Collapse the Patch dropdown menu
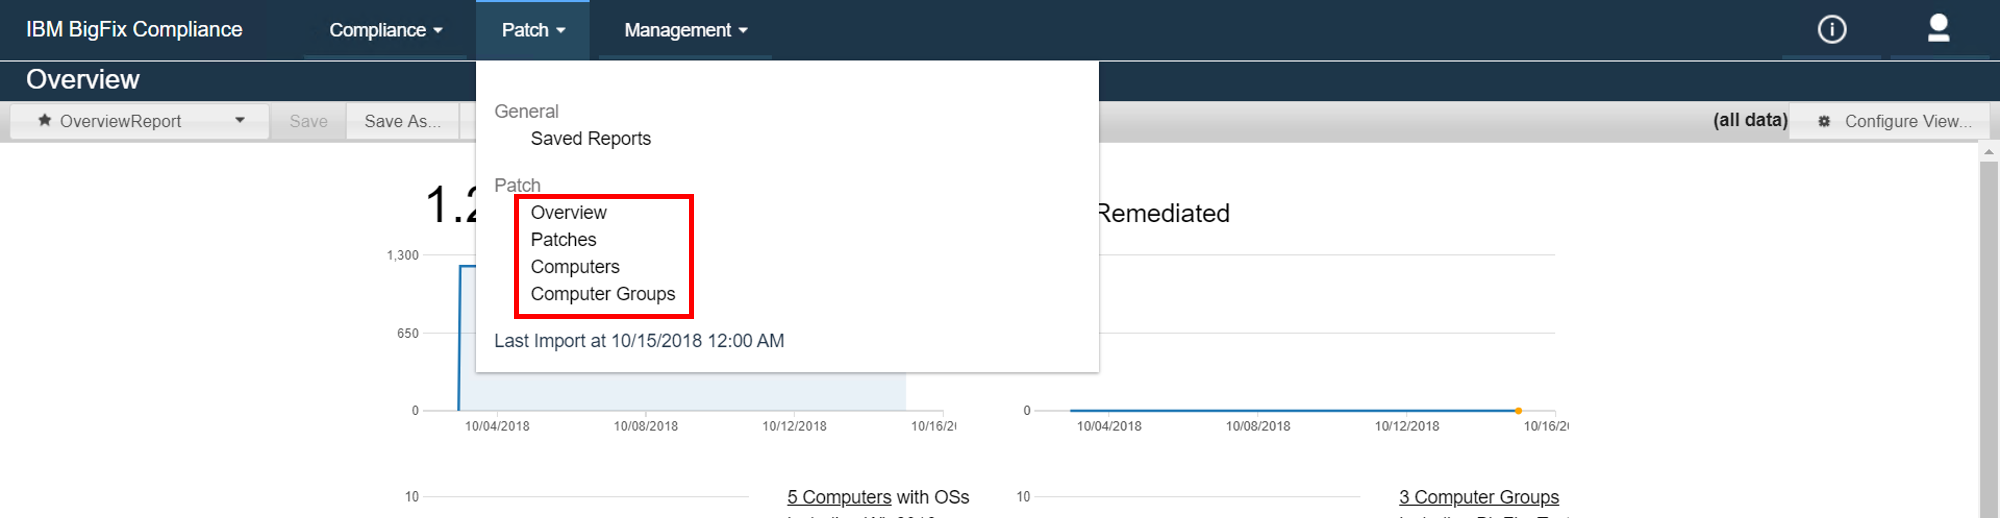 click(533, 30)
